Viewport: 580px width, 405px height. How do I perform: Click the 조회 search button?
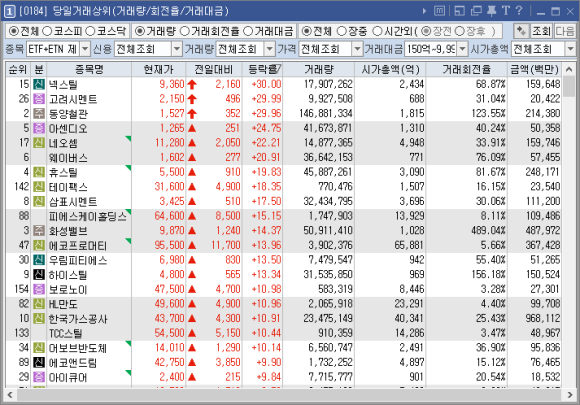541,31
